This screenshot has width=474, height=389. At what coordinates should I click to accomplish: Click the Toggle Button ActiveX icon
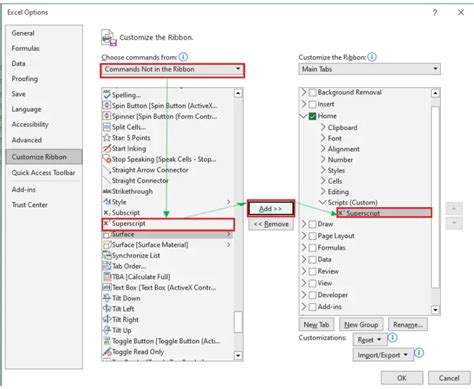coord(107,341)
